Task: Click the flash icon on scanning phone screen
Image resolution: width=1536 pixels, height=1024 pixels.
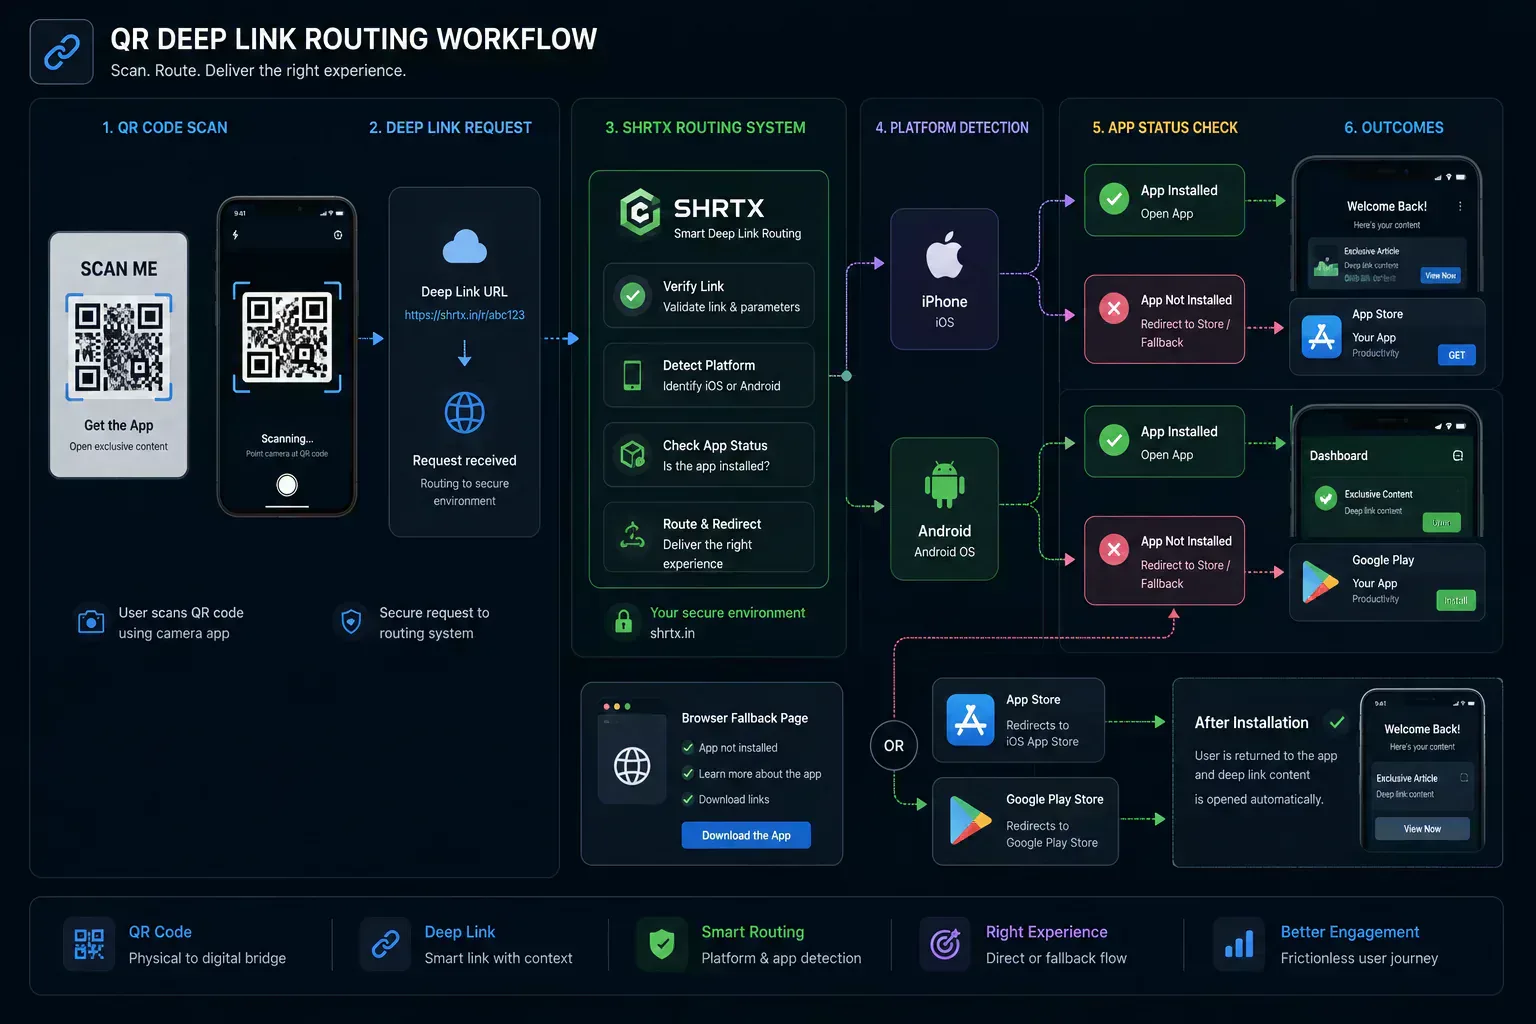Action: click(236, 235)
